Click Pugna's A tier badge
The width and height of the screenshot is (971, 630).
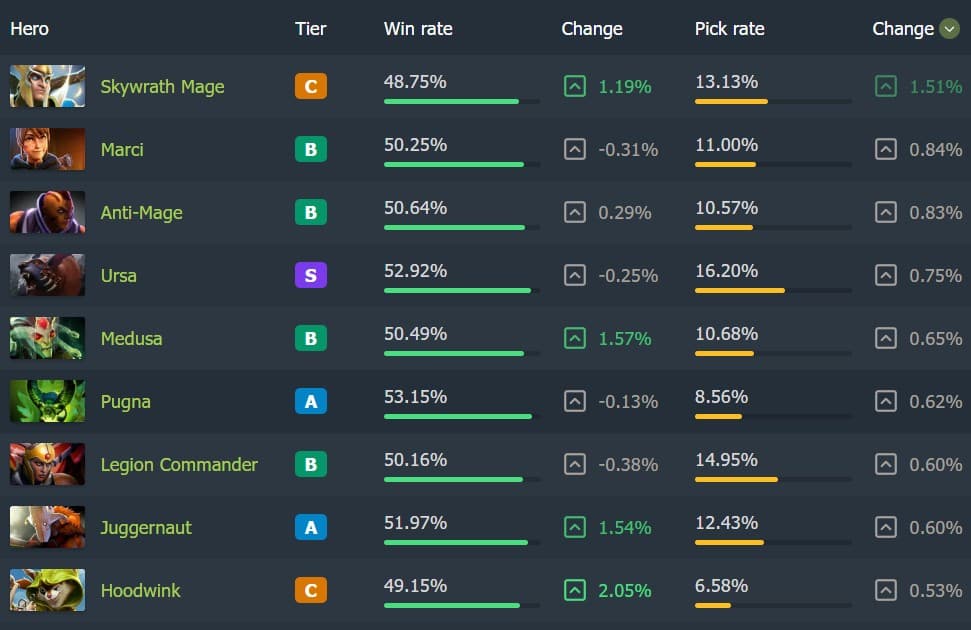click(309, 401)
